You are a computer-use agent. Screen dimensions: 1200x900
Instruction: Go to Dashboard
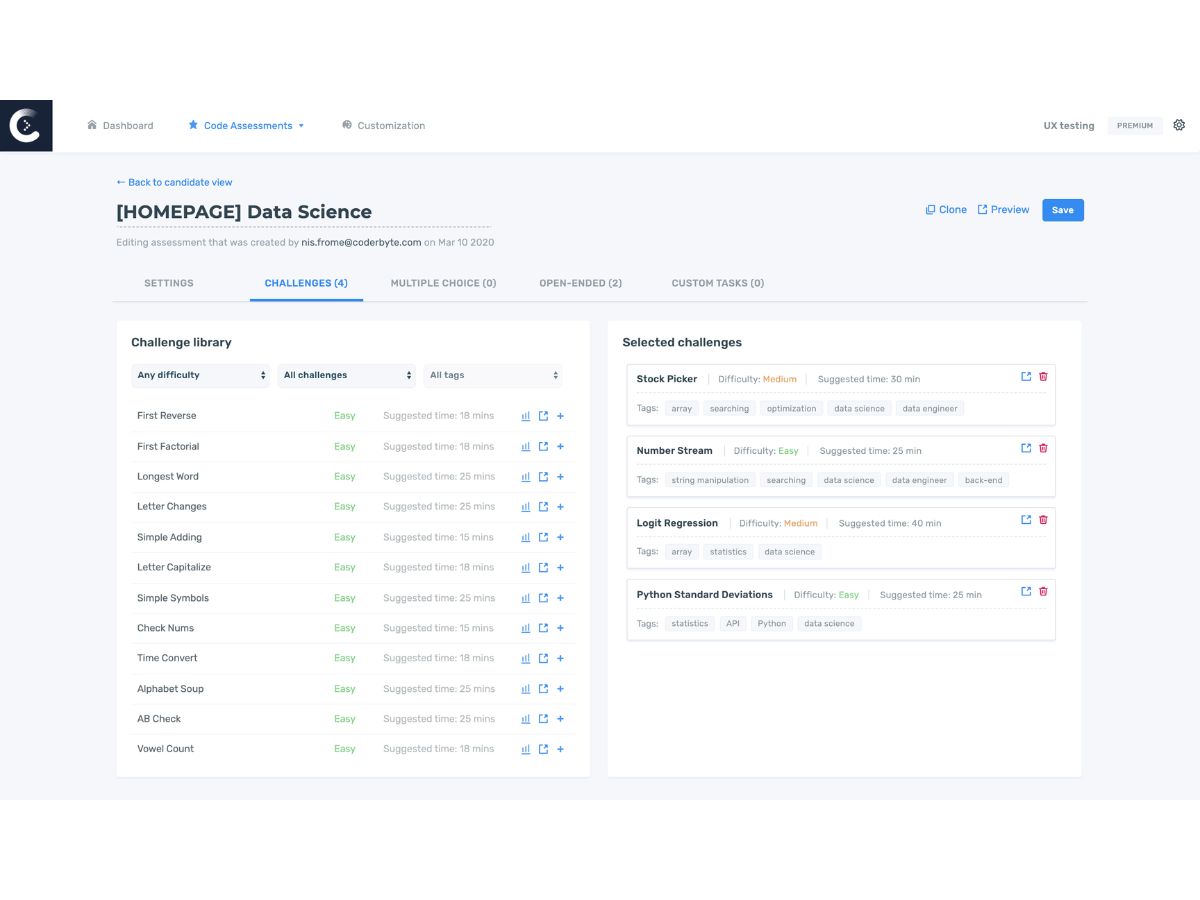(120, 126)
